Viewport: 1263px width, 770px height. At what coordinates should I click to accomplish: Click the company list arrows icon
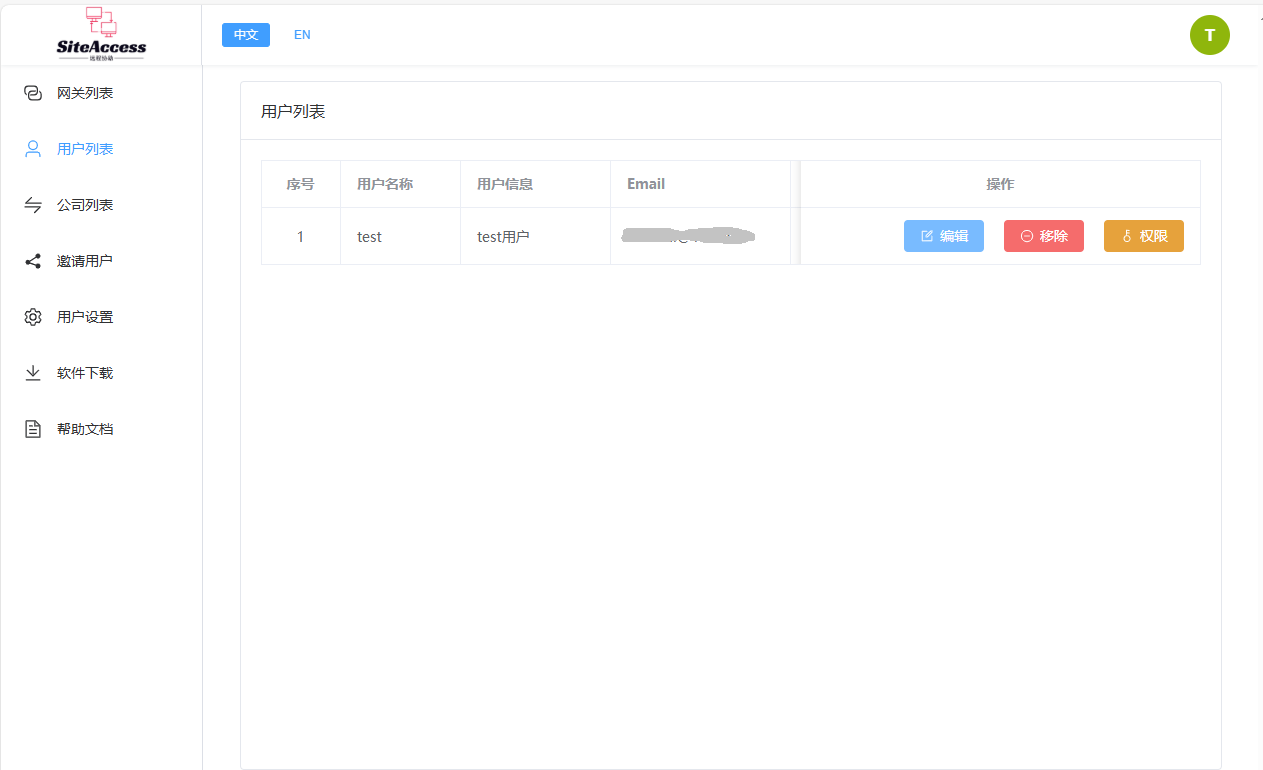[x=33, y=205]
